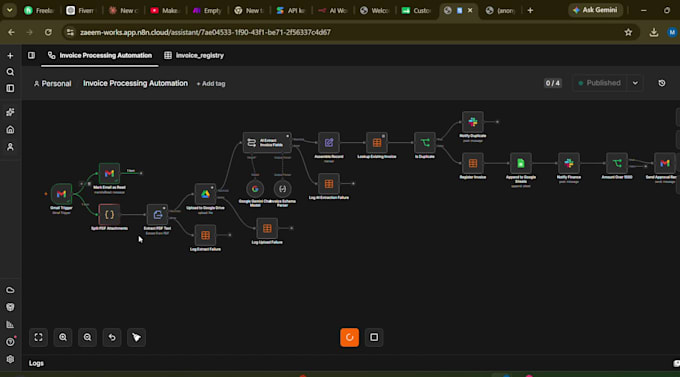The image size is (680, 377).
Task: Expand the Published dropdown arrow
Action: [635, 83]
